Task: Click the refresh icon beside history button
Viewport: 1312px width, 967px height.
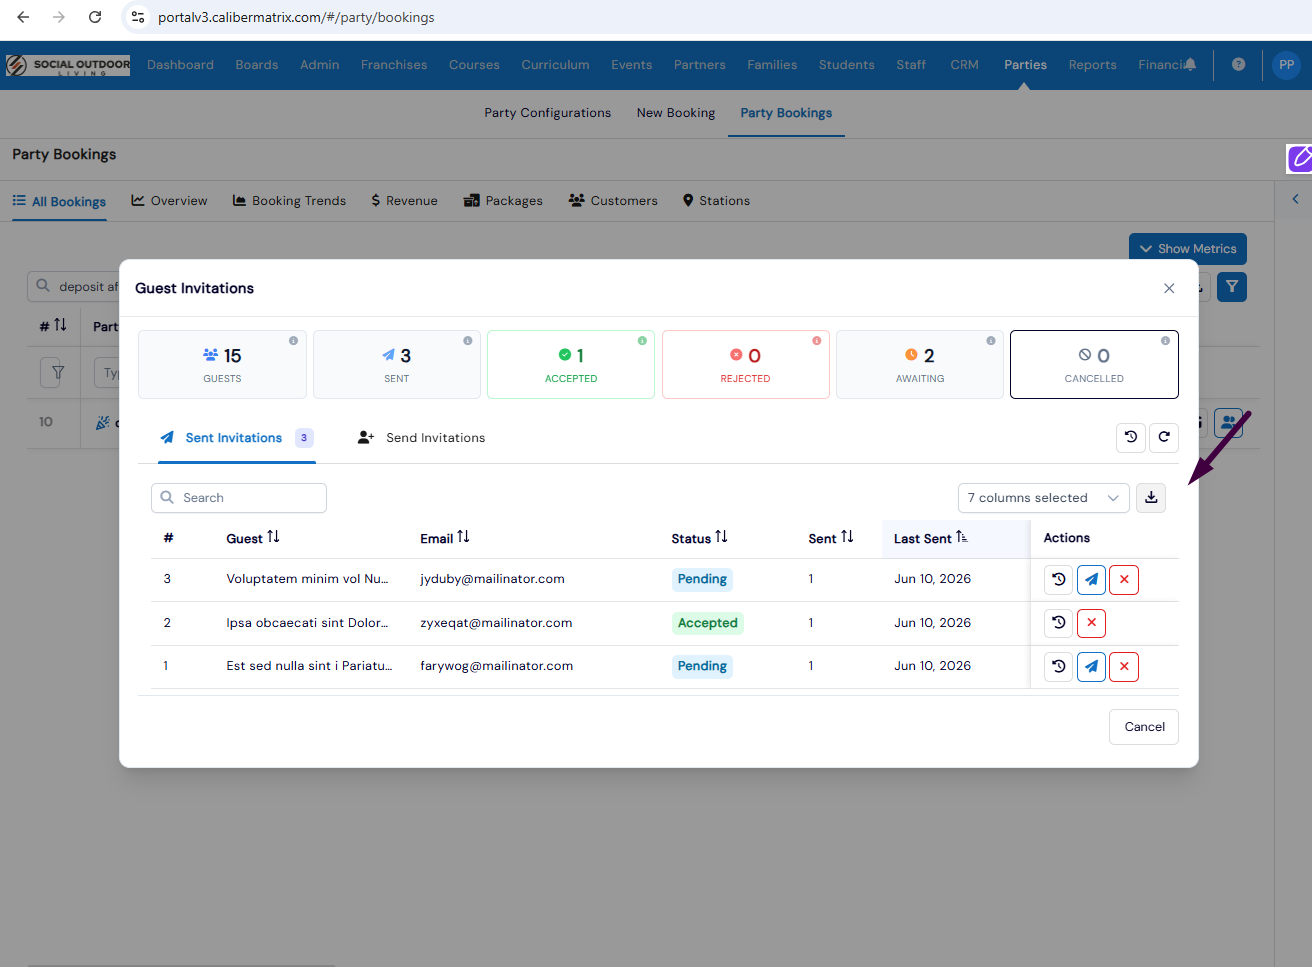Action: pyautogui.click(x=1164, y=437)
